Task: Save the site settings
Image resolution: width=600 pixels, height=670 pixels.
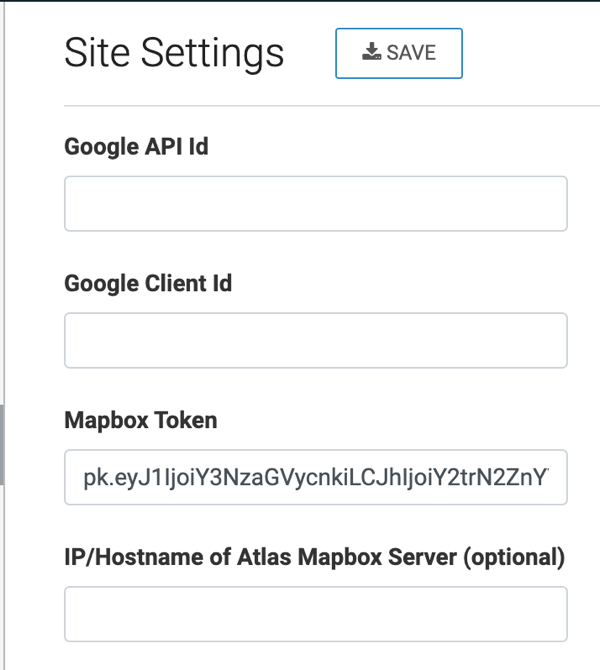Action: (399, 53)
